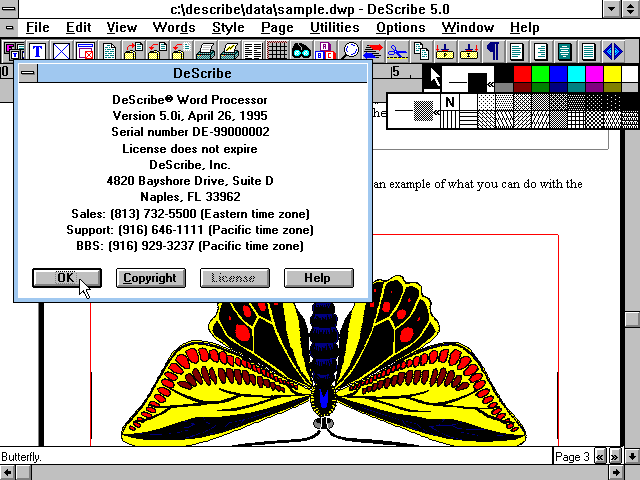Click the binoculars find icon

click(301, 51)
